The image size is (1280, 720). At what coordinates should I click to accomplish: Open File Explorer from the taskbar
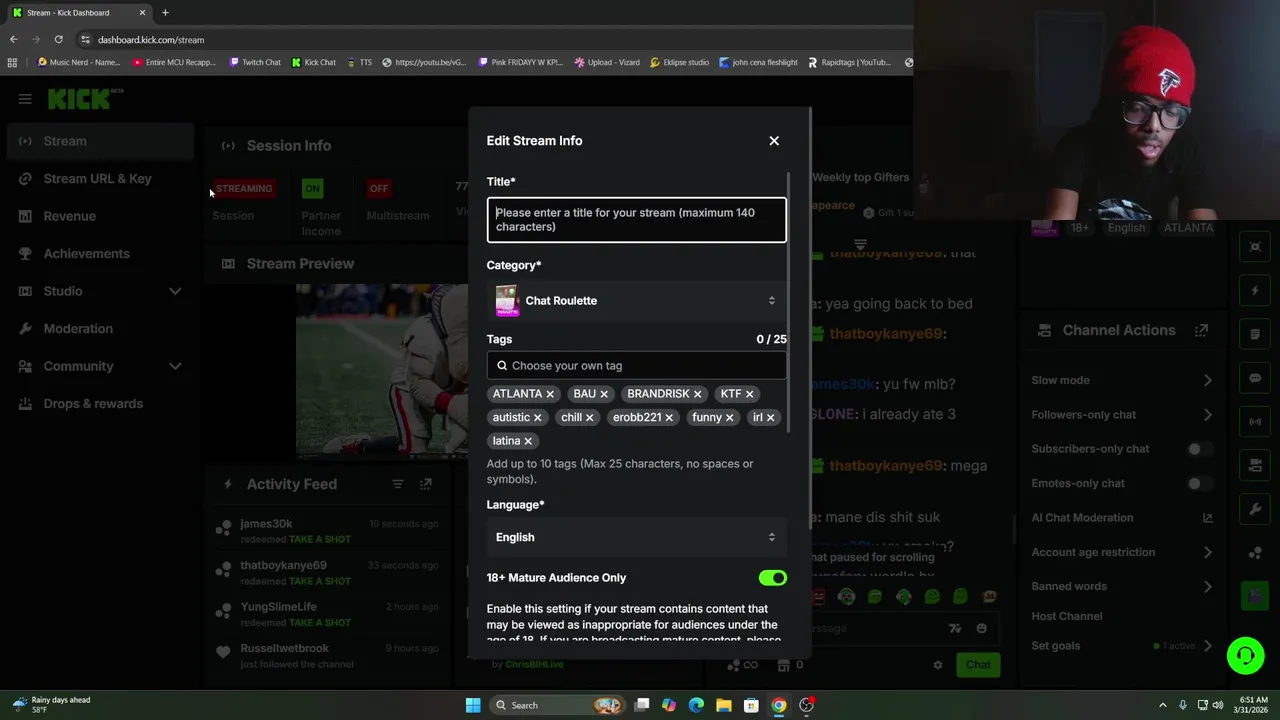pos(723,706)
